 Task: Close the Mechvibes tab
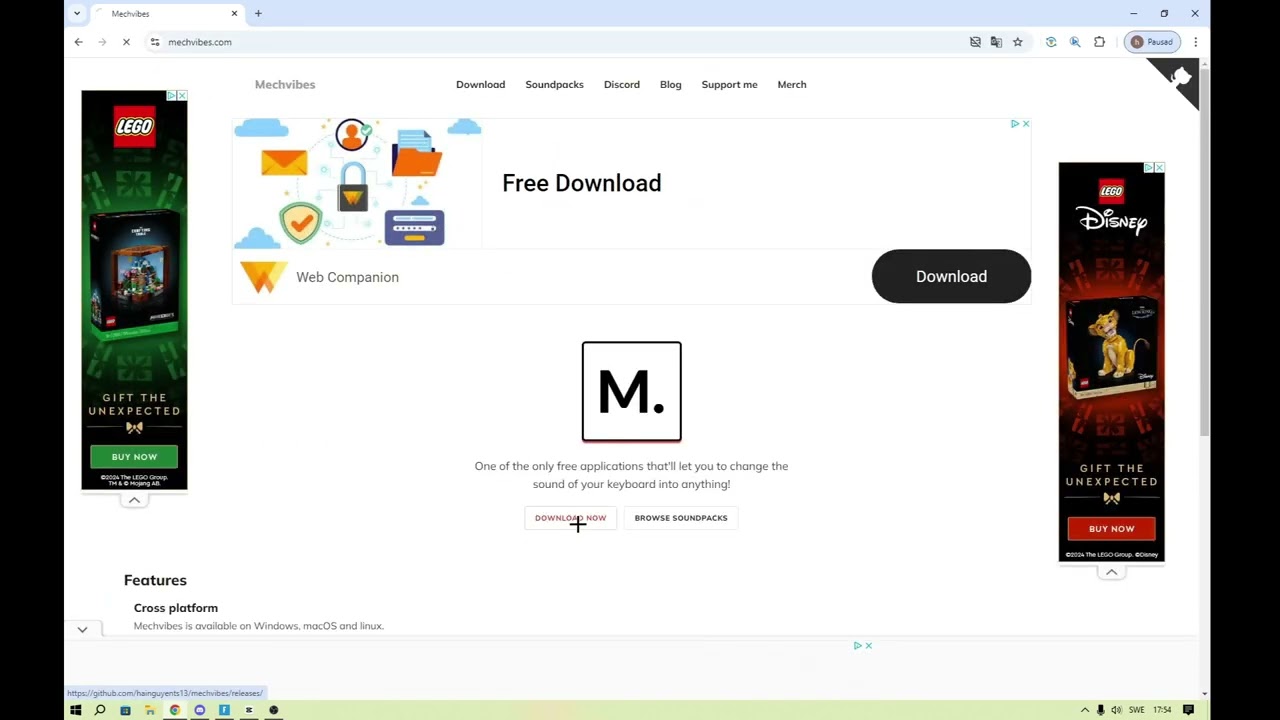(235, 13)
